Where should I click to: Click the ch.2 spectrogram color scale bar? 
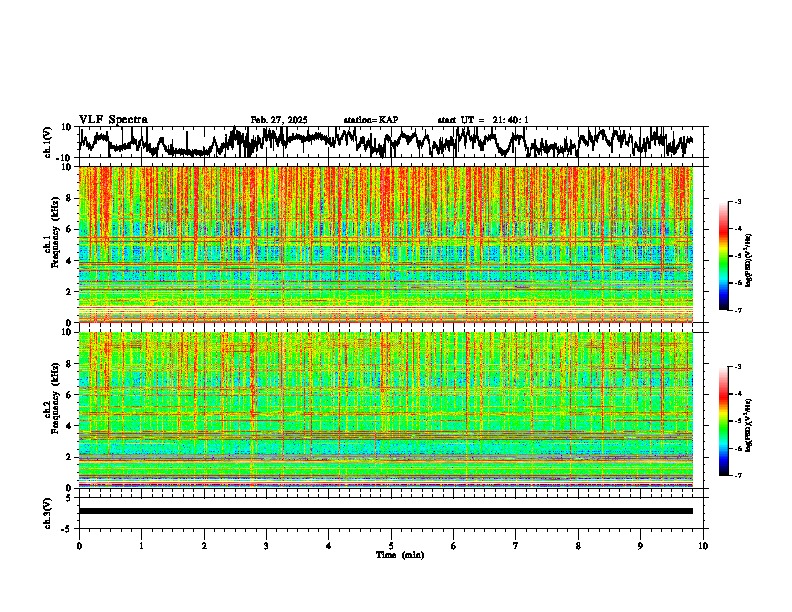[723, 421]
